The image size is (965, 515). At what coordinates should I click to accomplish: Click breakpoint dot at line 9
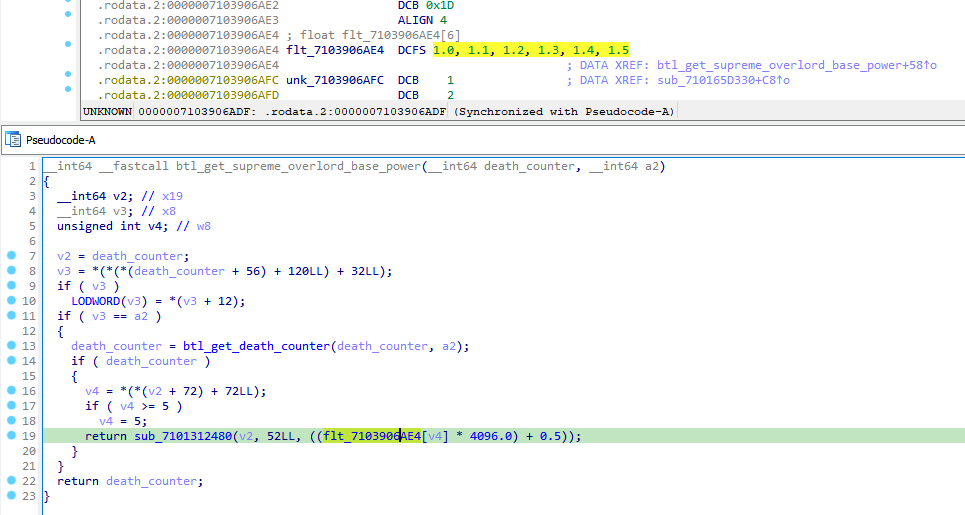(x=11, y=286)
